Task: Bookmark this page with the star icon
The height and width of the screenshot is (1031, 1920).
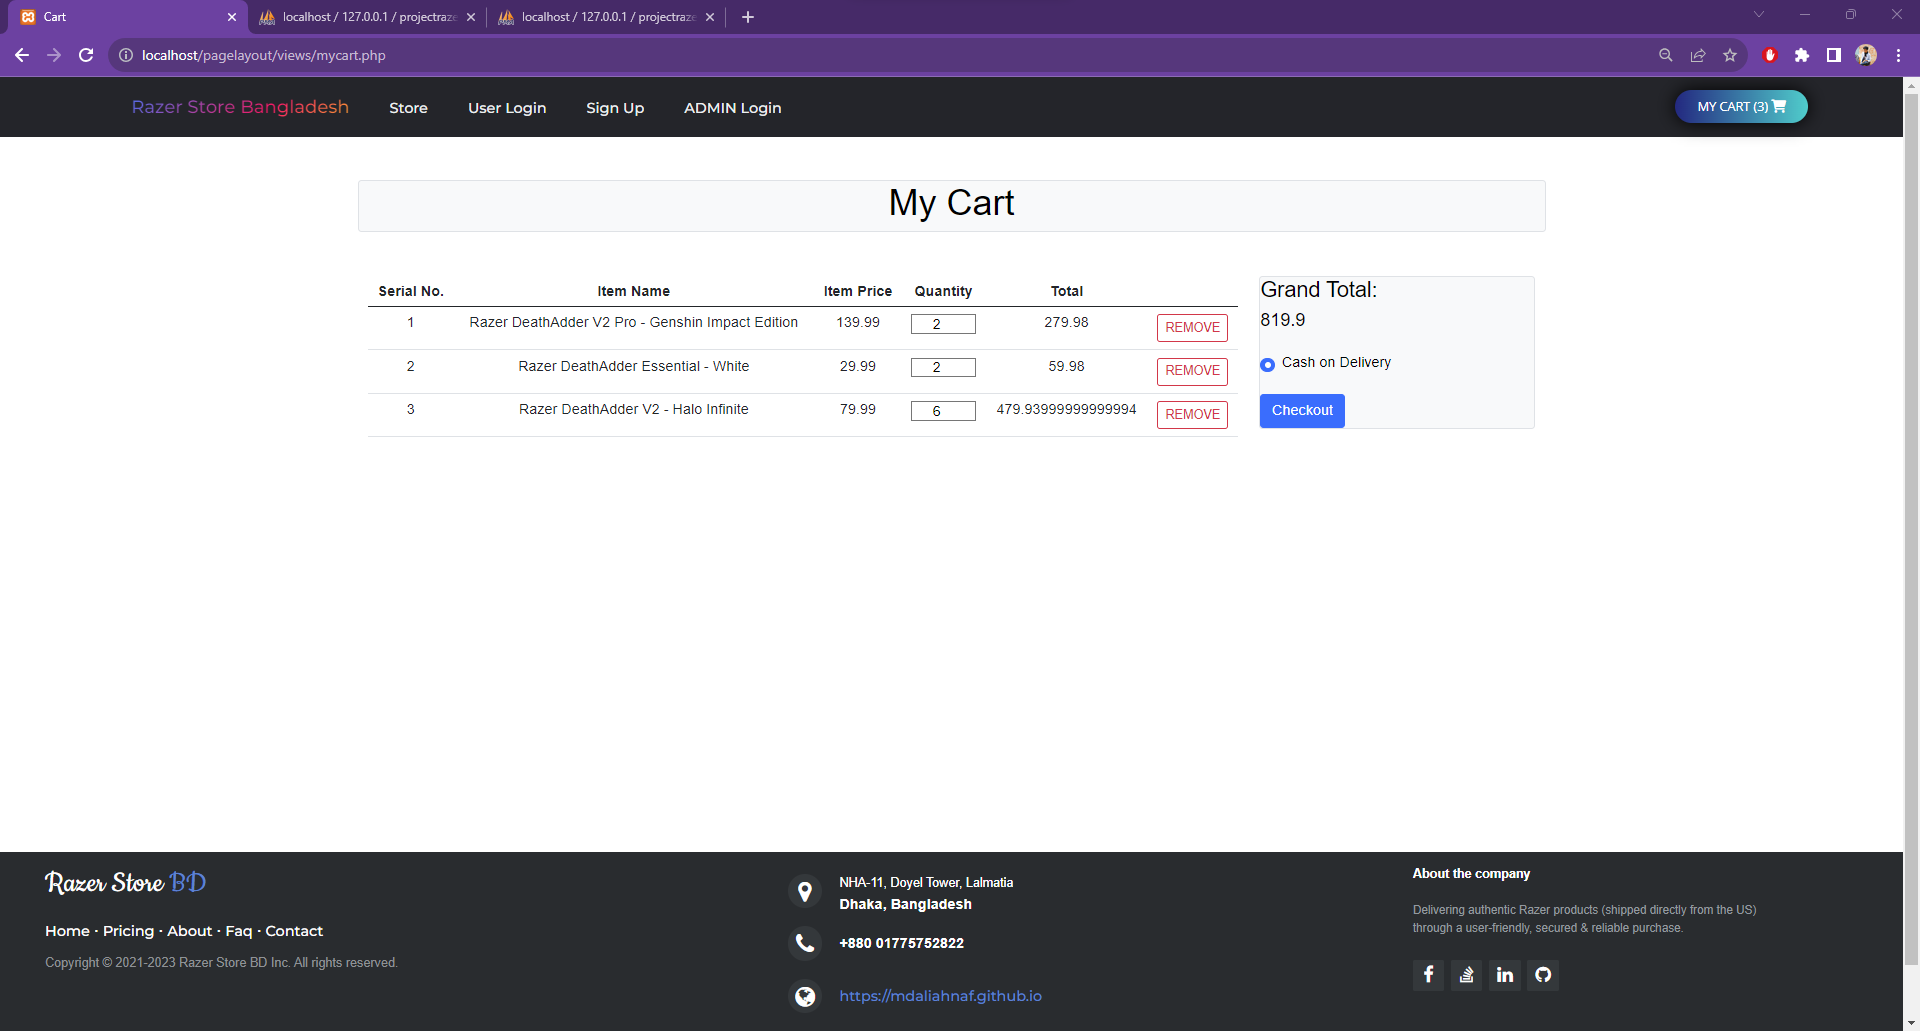Action: [1729, 55]
